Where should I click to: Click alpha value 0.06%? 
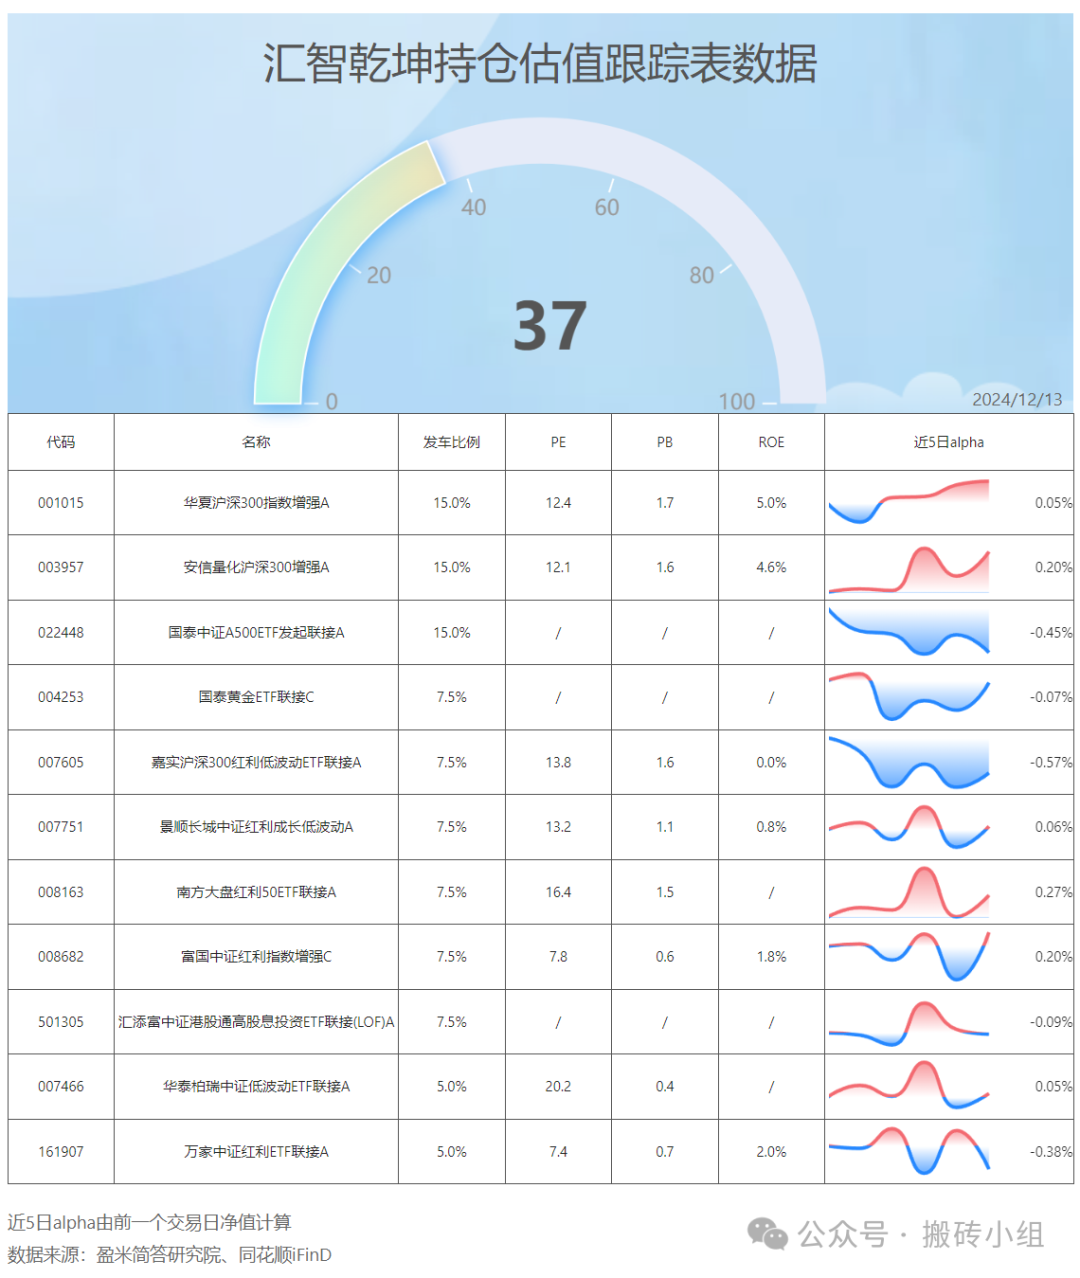click(x=1053, y=827)
